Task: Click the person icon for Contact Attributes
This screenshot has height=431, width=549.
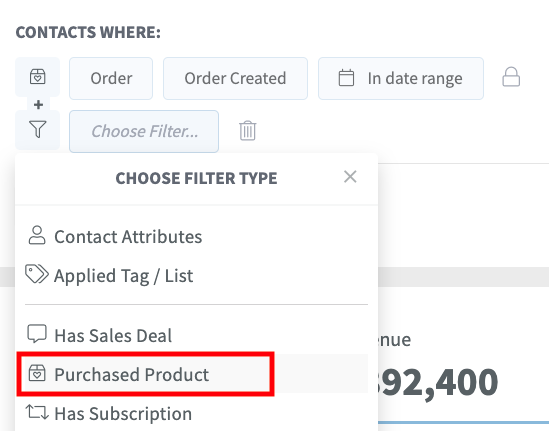Action: click(37, 235)
